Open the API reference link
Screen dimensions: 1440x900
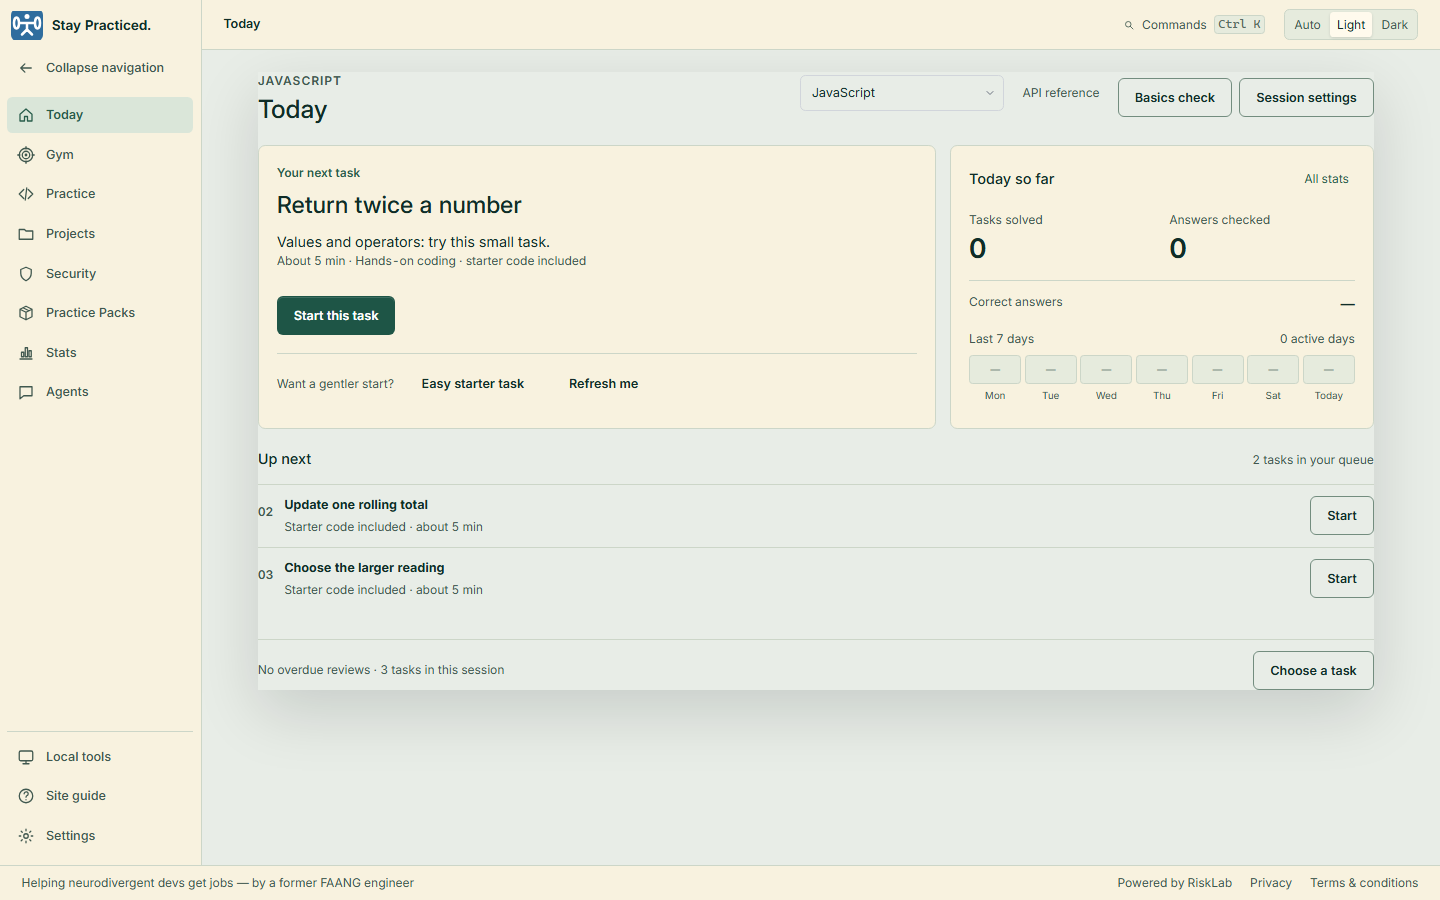tap(1061, 93)
